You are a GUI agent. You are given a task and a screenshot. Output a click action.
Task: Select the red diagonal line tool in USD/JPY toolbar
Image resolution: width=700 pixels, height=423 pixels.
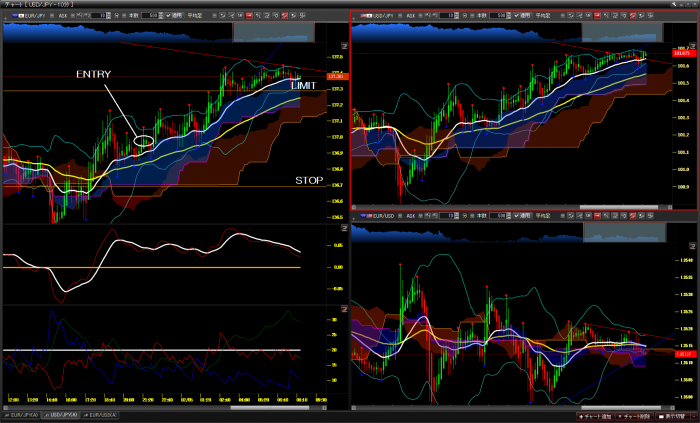633,15
